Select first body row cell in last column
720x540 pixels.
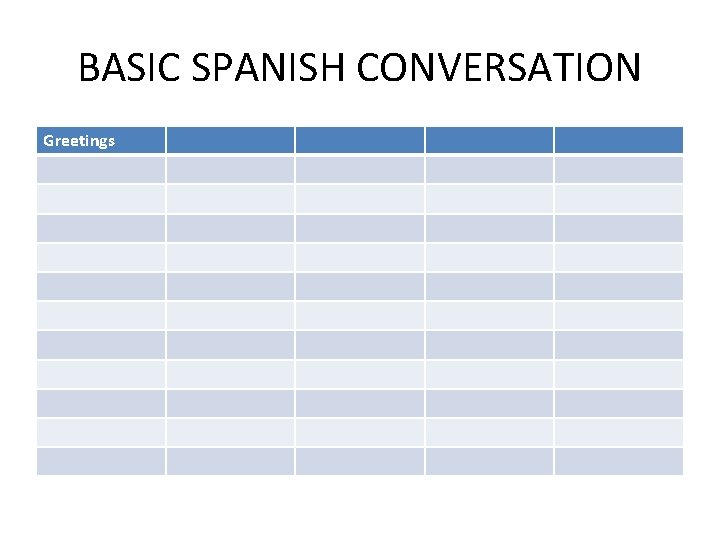click(x=619, y=169)
